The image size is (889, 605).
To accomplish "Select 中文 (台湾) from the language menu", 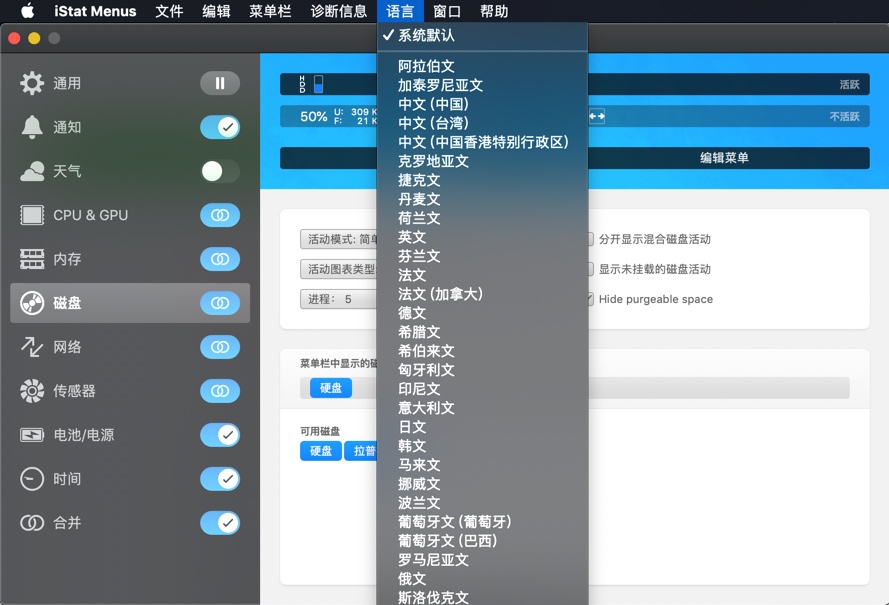I will pyautogui.click(x=435, y=123).
